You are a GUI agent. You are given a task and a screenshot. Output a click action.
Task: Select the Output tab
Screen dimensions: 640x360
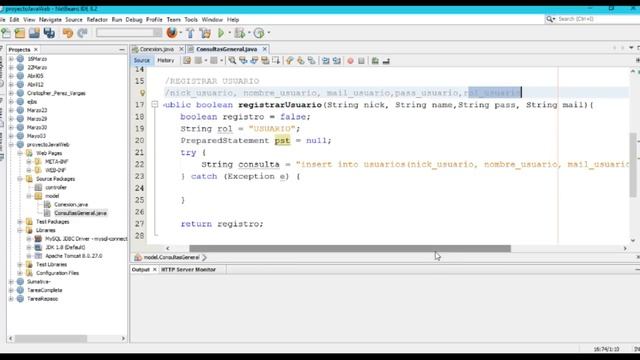click(141, 269)
